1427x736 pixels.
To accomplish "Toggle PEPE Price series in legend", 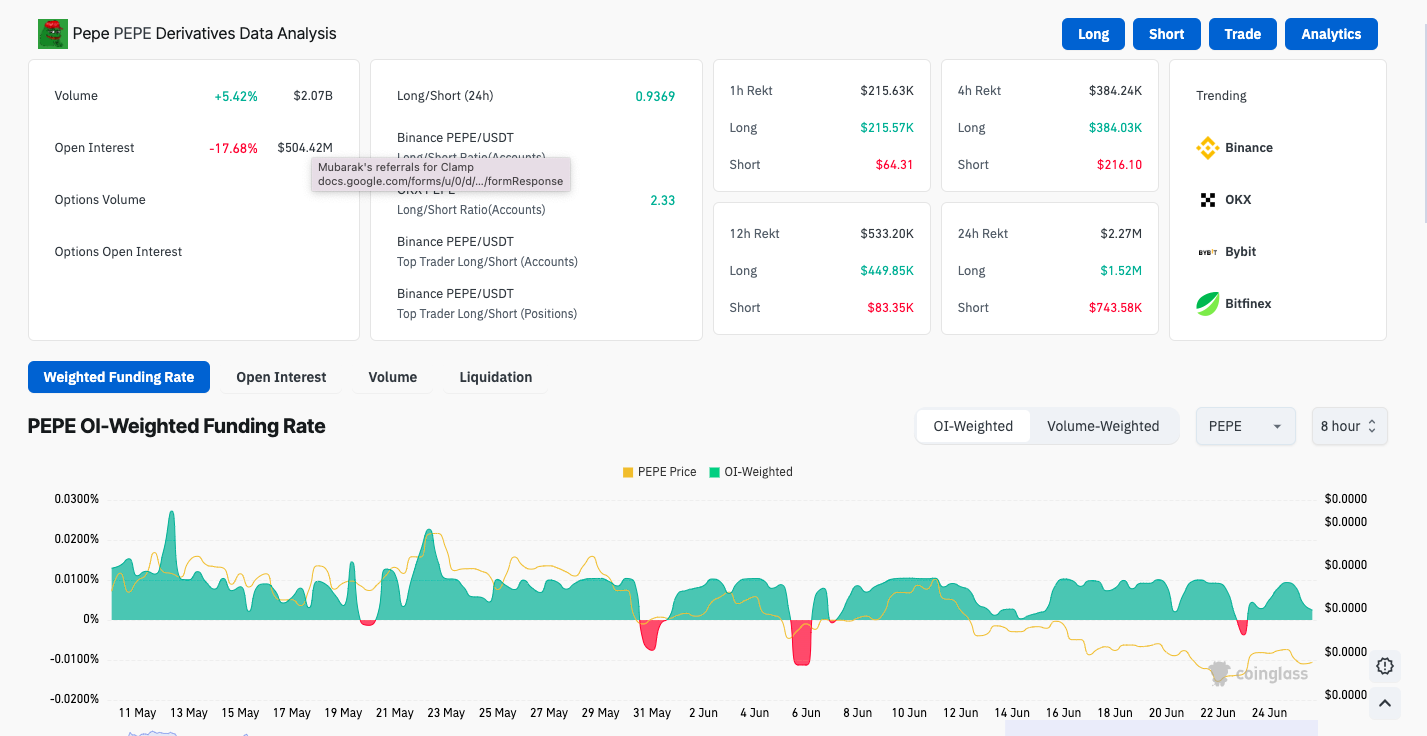I will 659,472.
